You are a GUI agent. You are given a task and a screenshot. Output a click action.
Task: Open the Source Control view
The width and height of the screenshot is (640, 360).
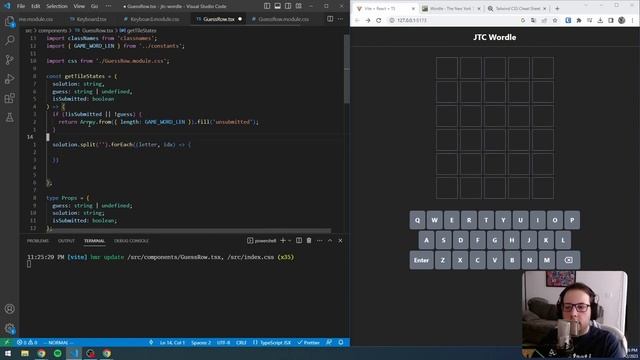tap(9, 60)
